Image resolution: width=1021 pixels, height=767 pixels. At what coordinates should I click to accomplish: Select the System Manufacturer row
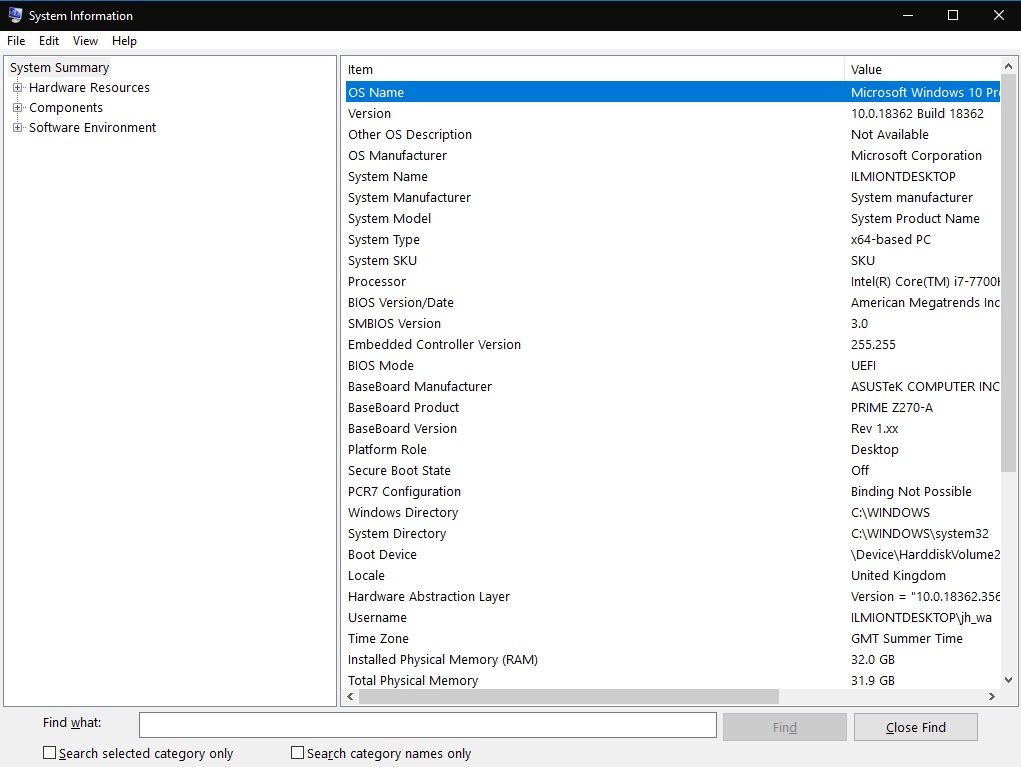pos(673,197)
